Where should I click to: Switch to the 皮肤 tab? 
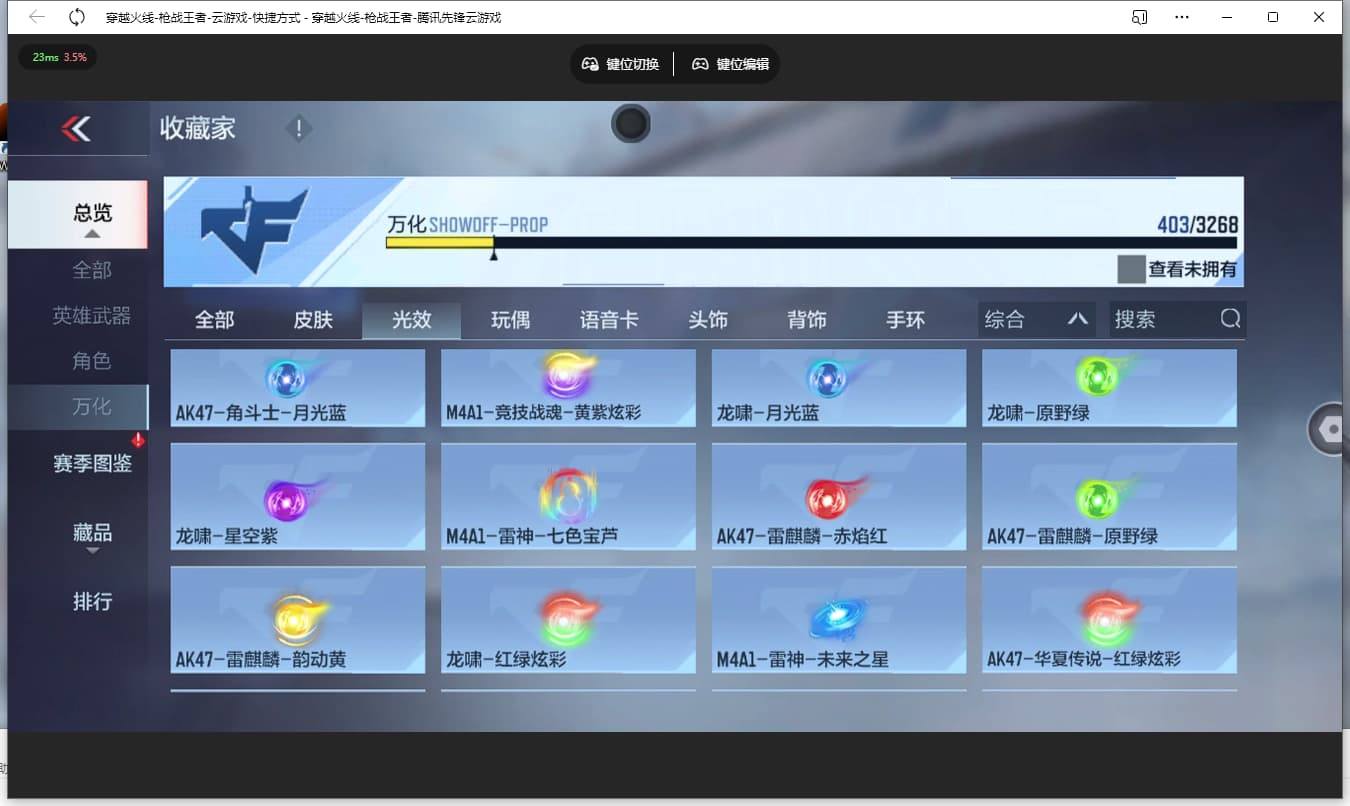point(312,319)
